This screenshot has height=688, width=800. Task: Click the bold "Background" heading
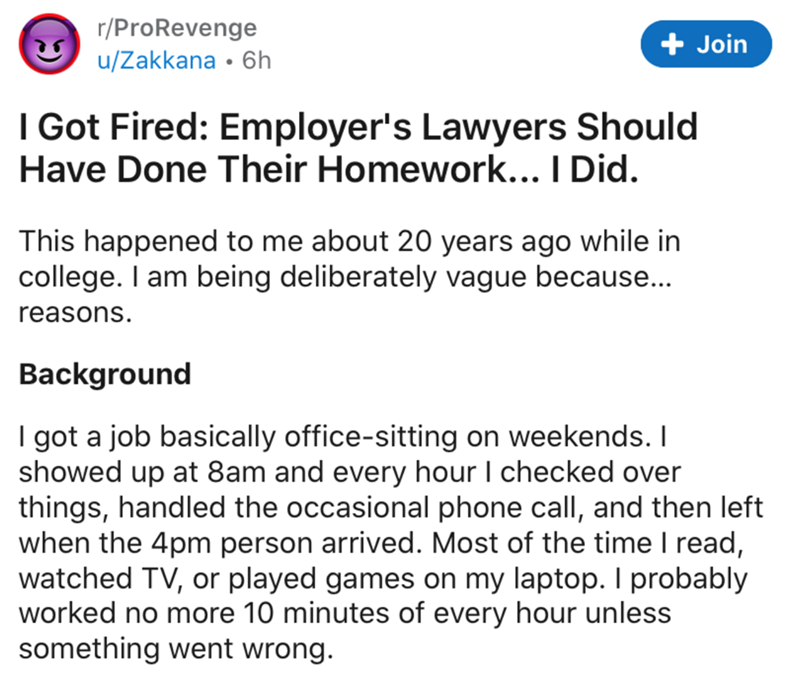(x=105, y=374)
